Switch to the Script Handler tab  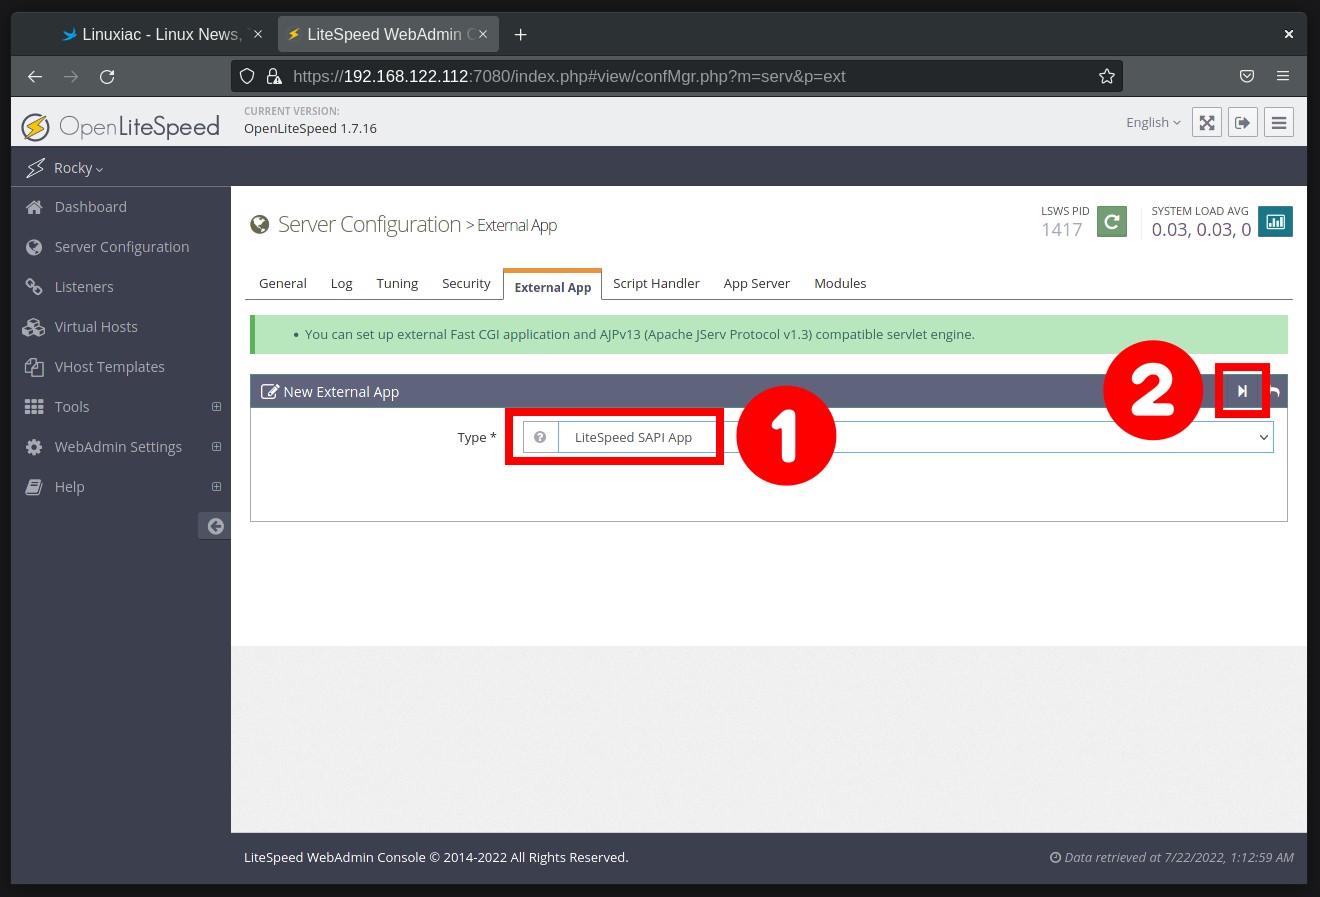656,284
